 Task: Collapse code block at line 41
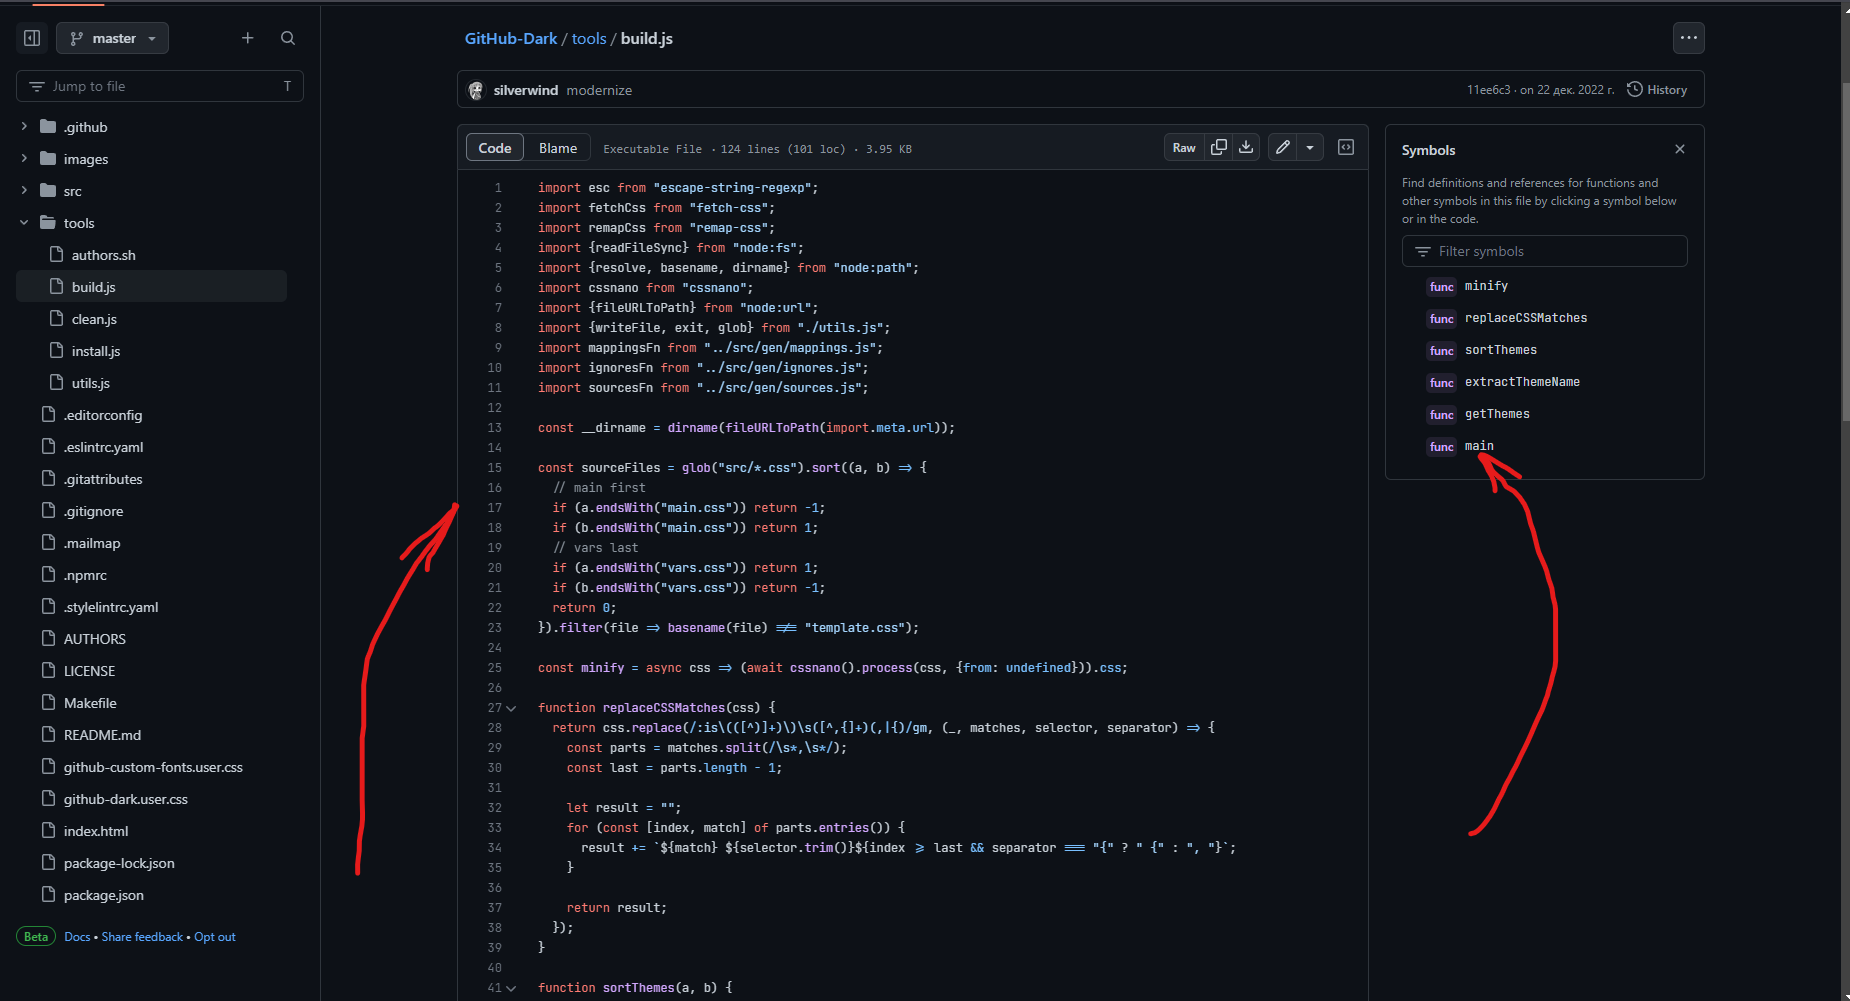coord(512,988)
